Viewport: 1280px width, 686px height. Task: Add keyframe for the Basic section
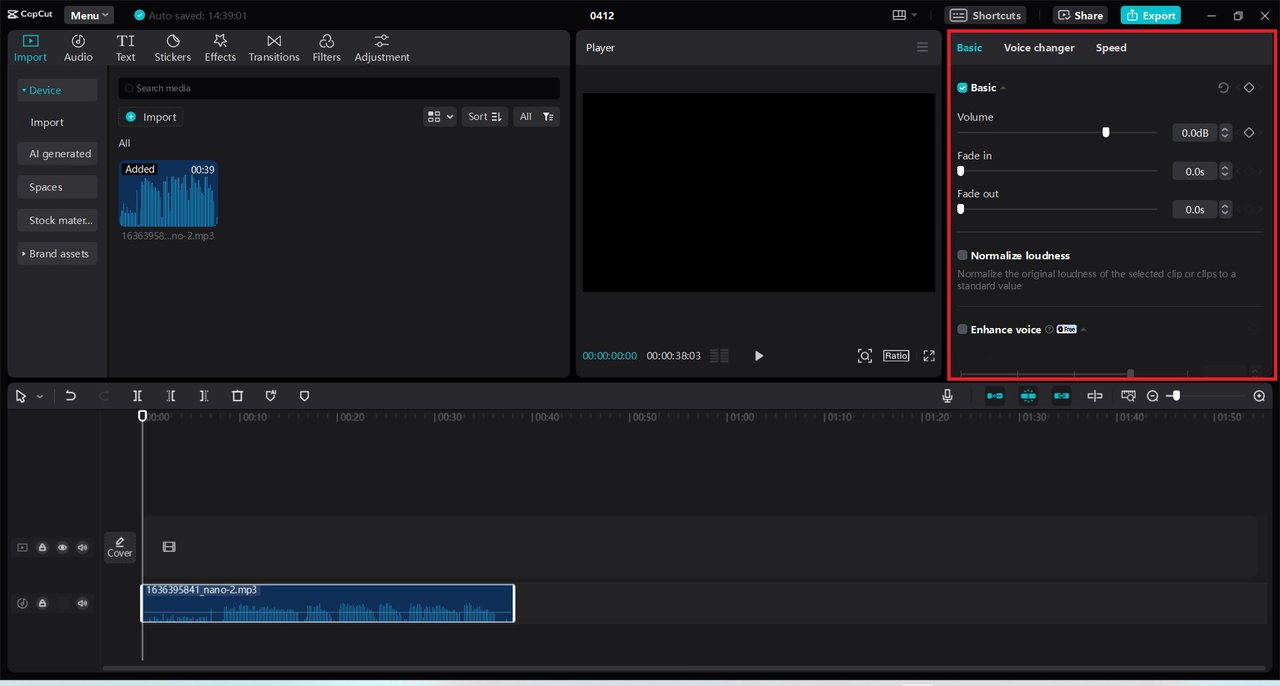(1249, 88)
